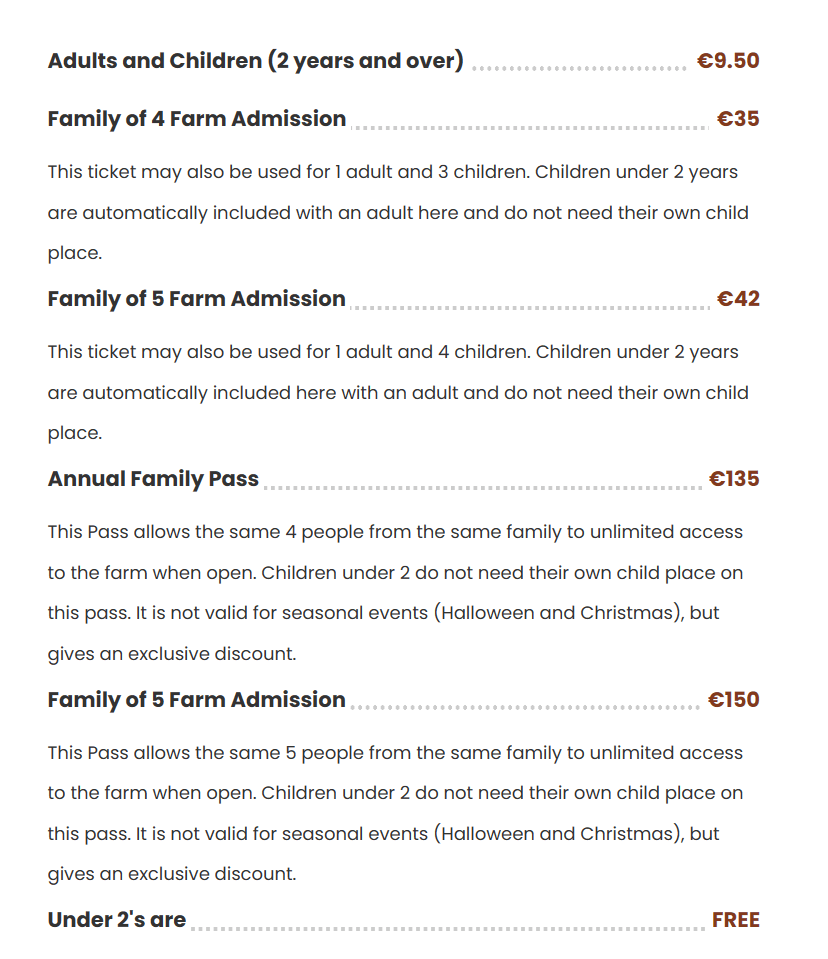Click the Family of 5 heading priced €42

(197, 299)
